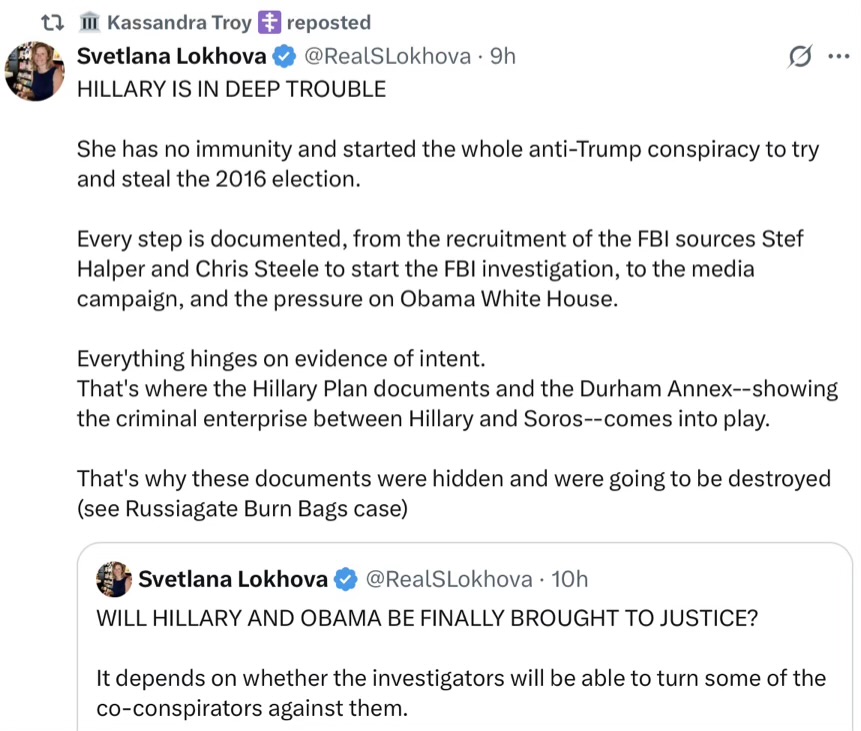Open Svetlana Lokhova's main profile avatar

tap(35, 71)
